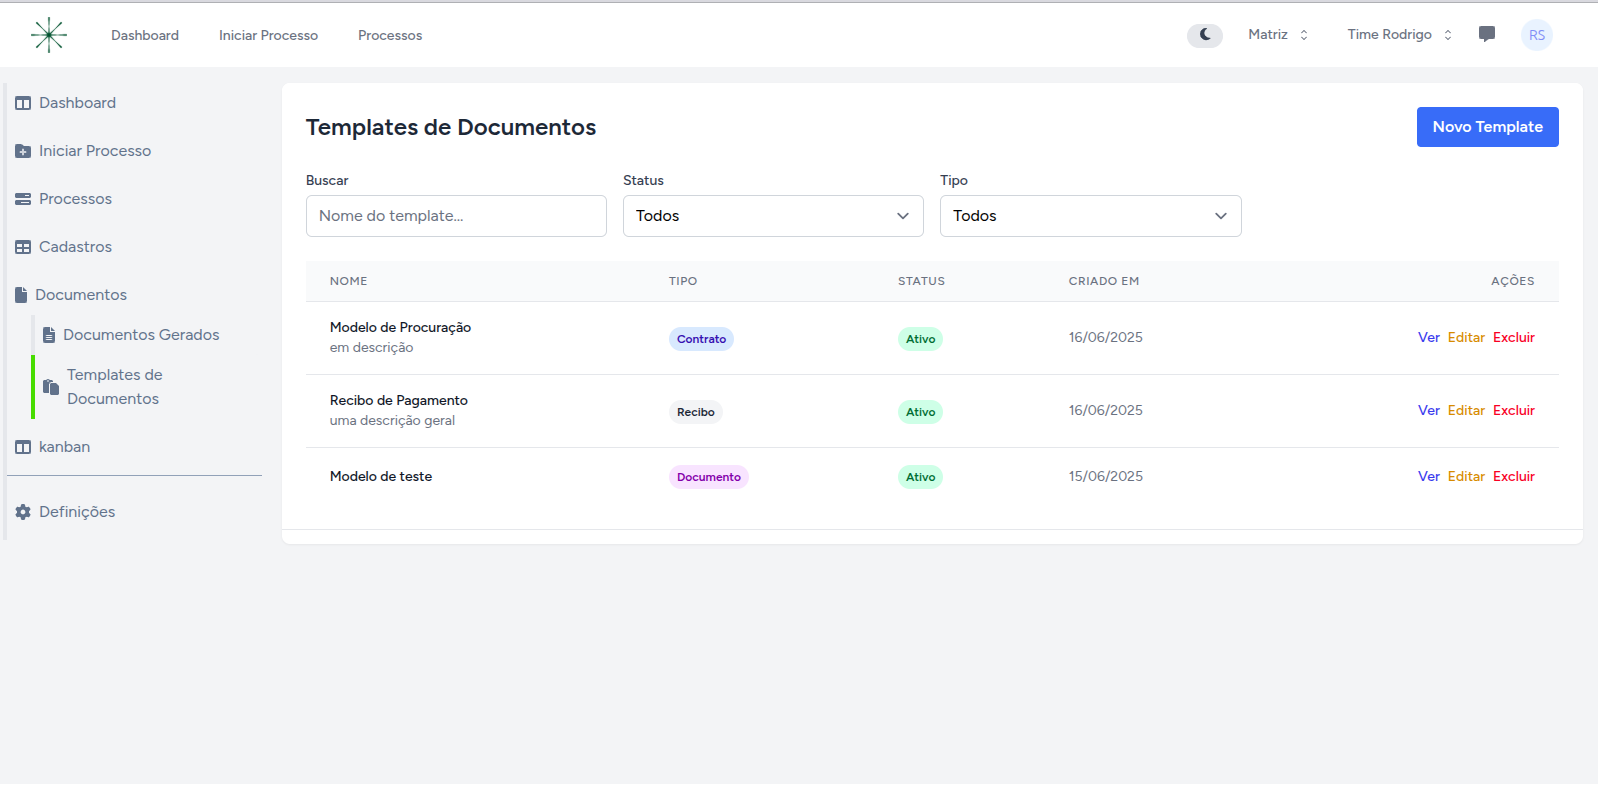Image resolution: width=1598 pixels, height=785 pixels.
Task: Click the Templates de Documentos icon
Action: (x=51, y=386)
